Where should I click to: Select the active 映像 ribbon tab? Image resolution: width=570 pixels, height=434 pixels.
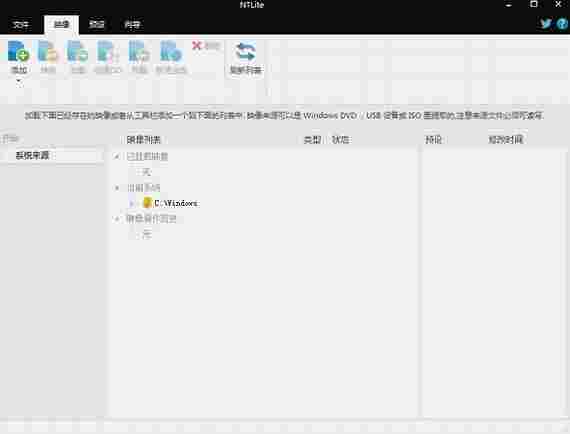pos(61,24)
